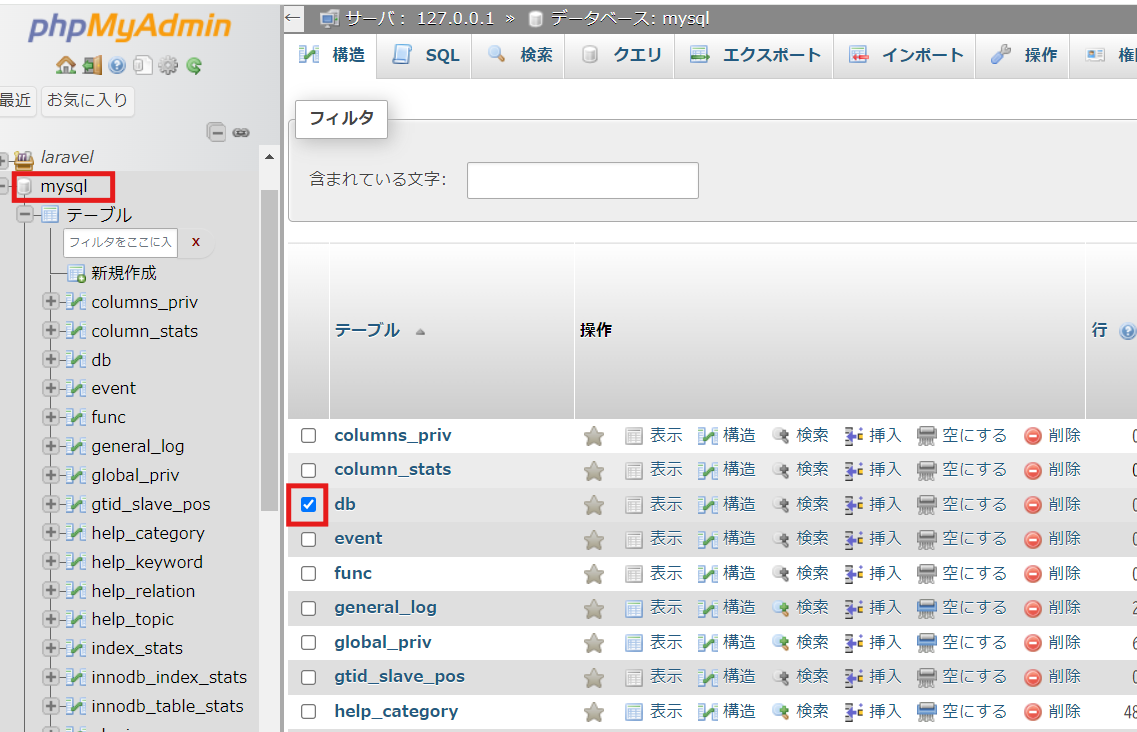Viewport: 1137px width, 732px height.
Task: Check the column_stats table checkbox
Action: coord(309,470)
